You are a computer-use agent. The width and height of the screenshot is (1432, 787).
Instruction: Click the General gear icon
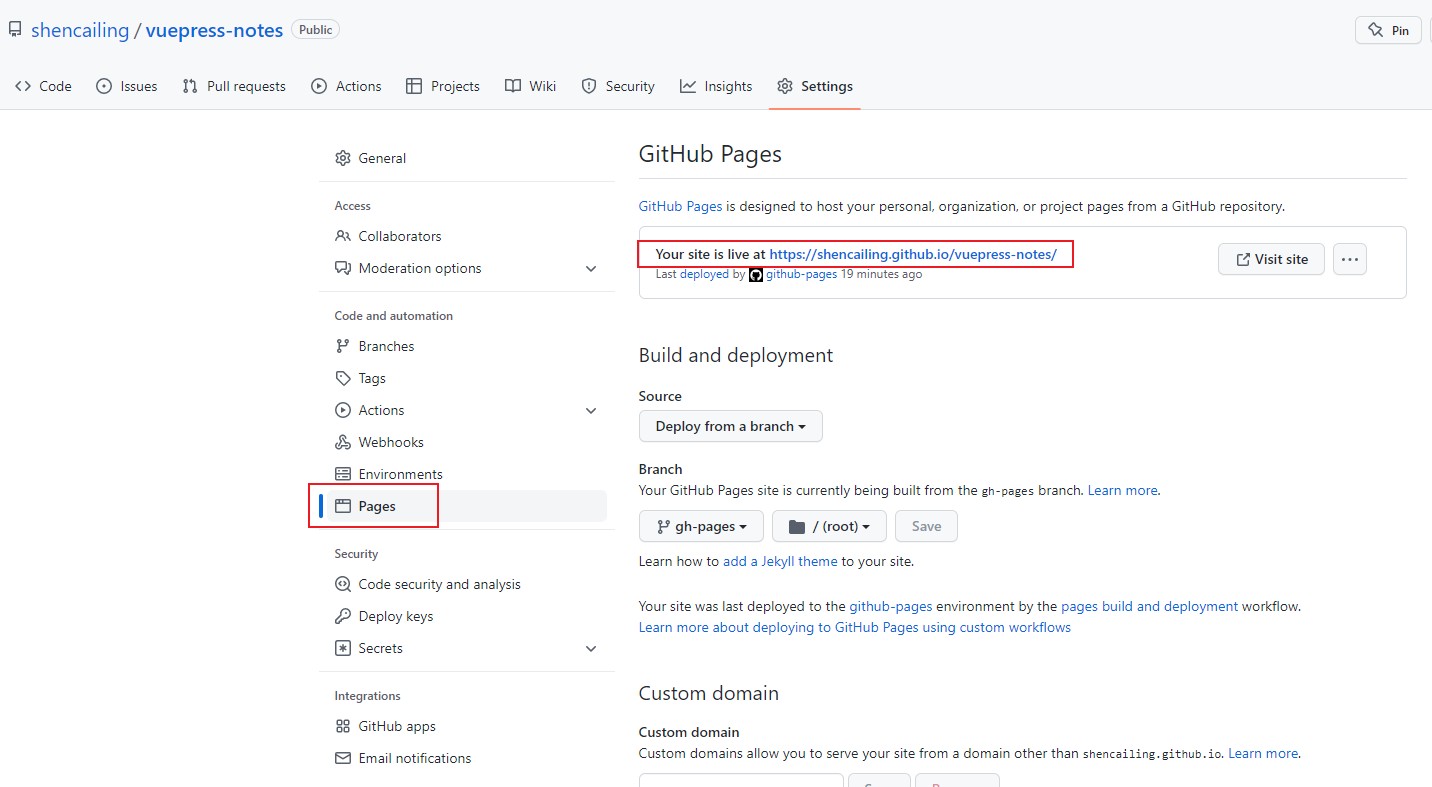click(x=343, y=158)
